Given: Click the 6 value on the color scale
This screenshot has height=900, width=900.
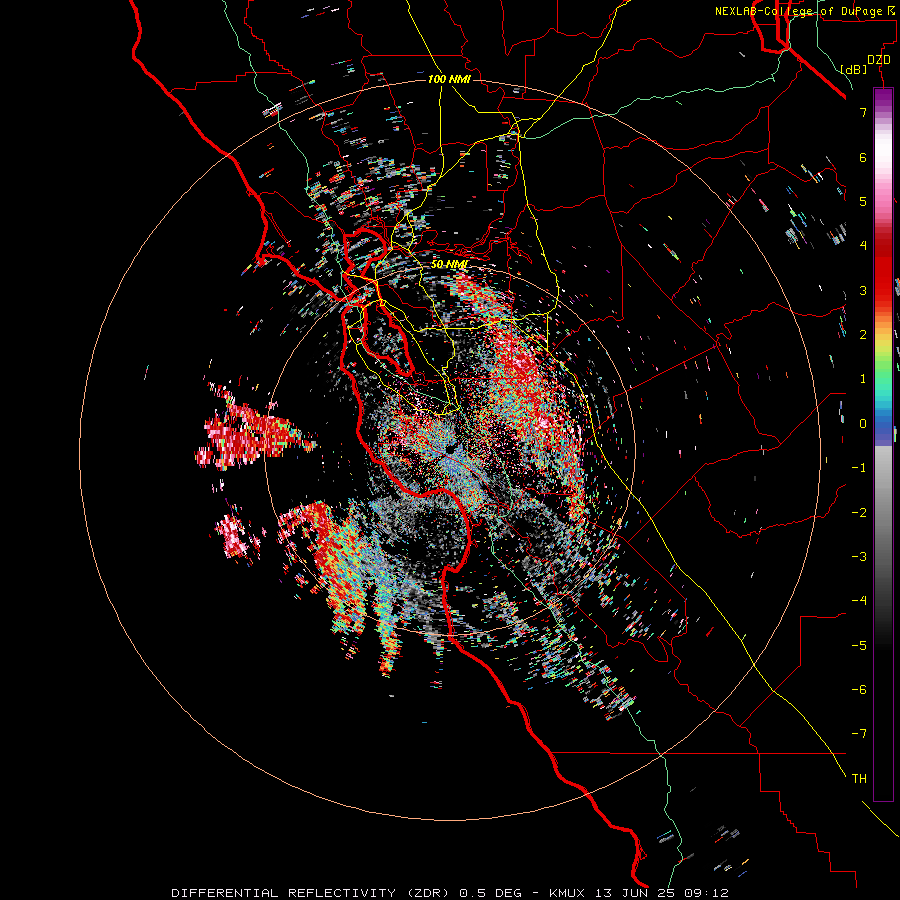Looking at the screenshot, I should [x=863, y=157].
